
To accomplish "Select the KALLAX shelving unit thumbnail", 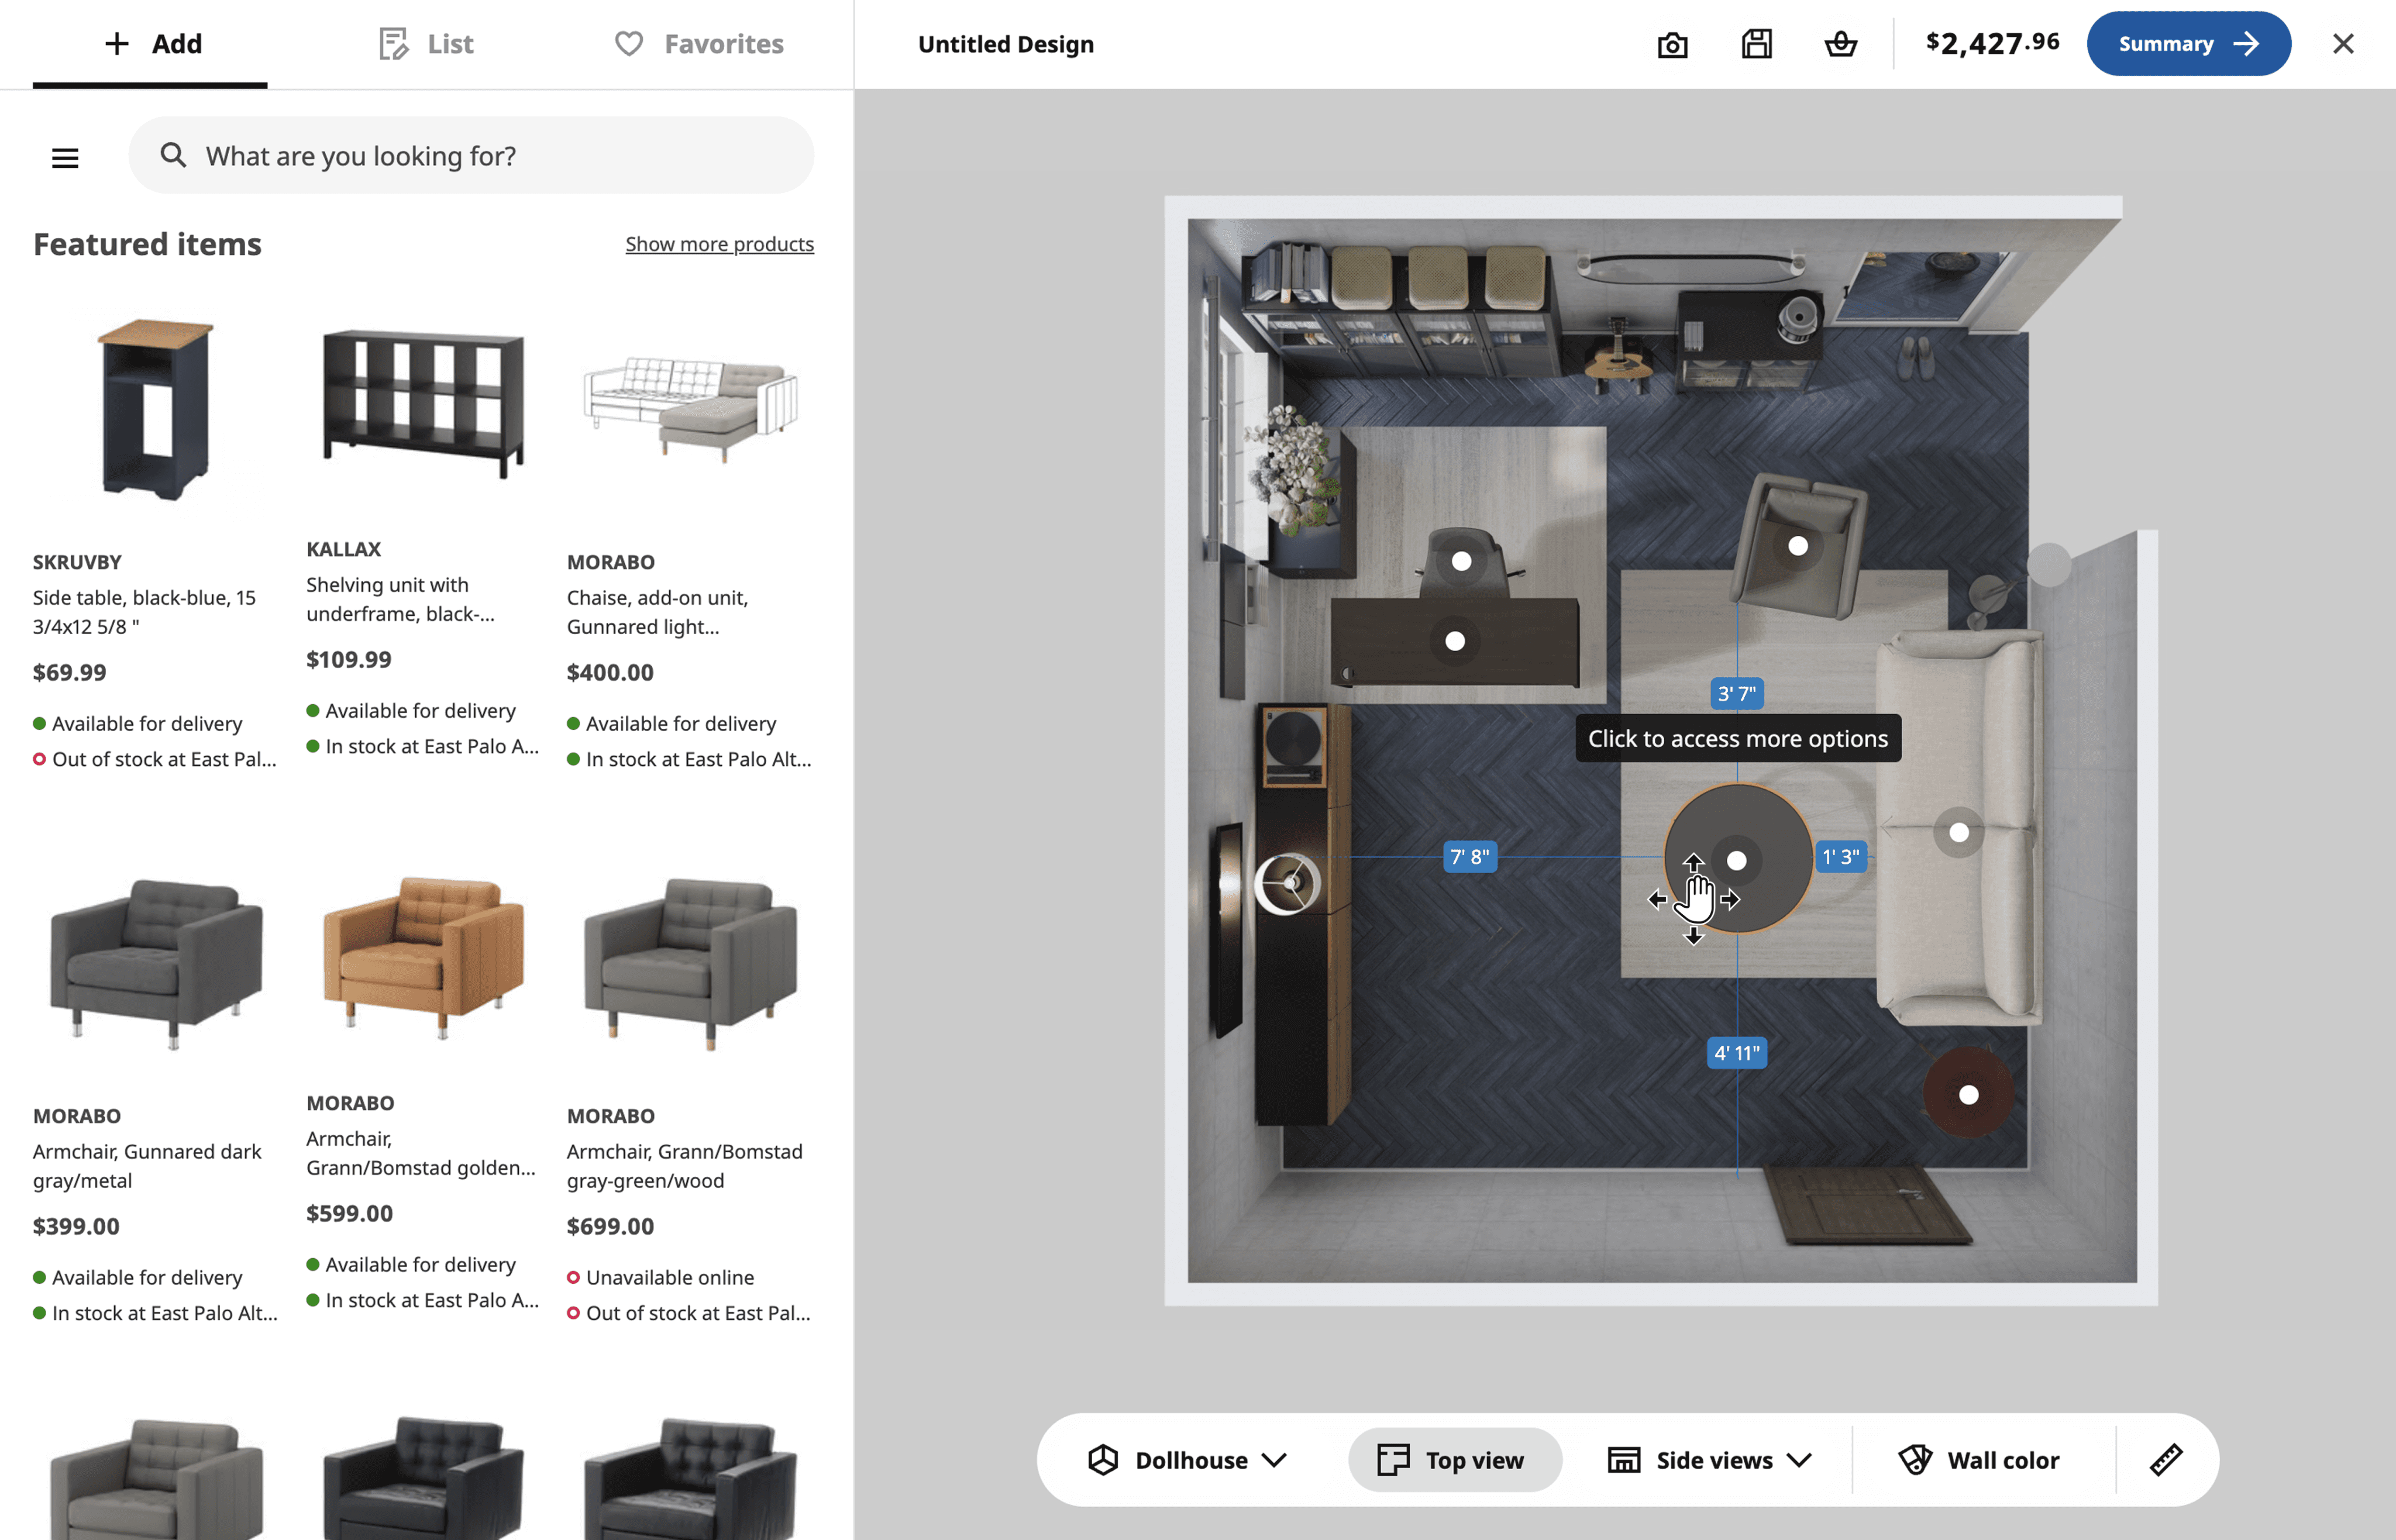I will pos(423,403).
